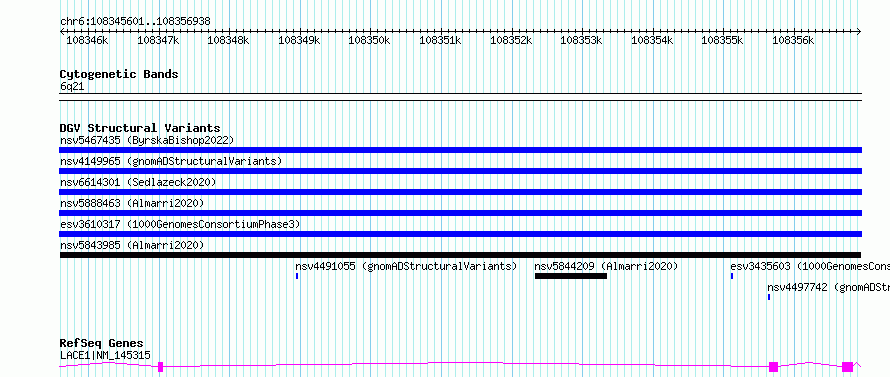Click the 108356k ruler tick label

pos(794,40)
